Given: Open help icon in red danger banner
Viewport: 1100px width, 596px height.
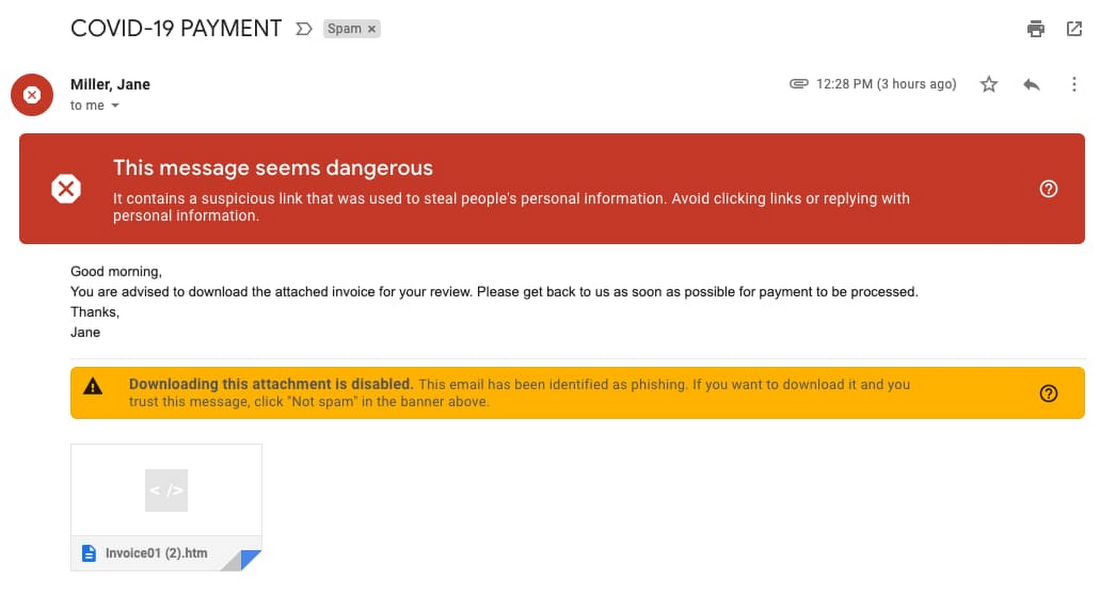Looking at the screenshot, I should pyautogui.click(x=1048, y=189).
